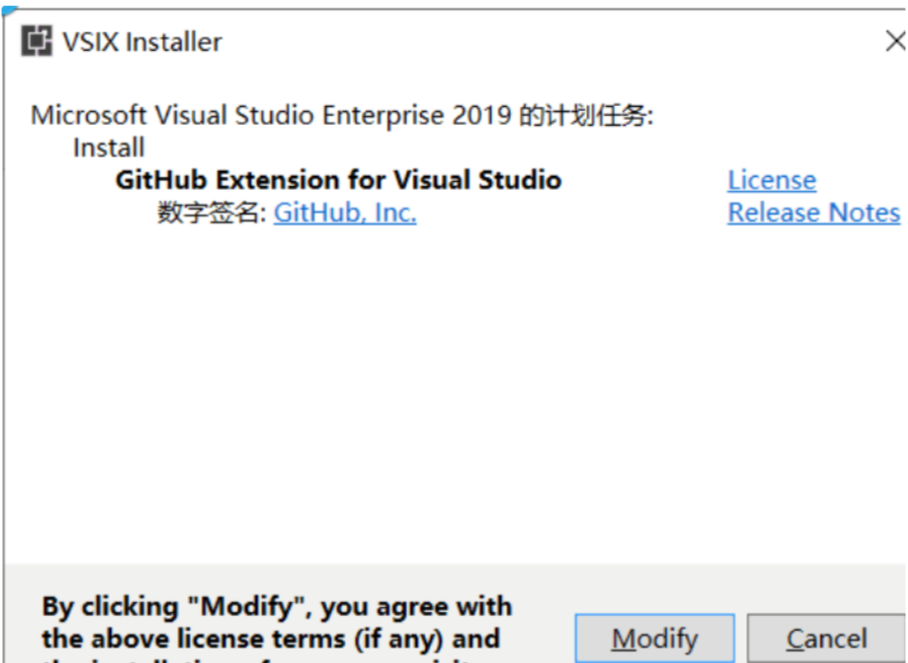Cancel the extension installation
The height and width of the screenshot is (663, 908).
[826, 638]
